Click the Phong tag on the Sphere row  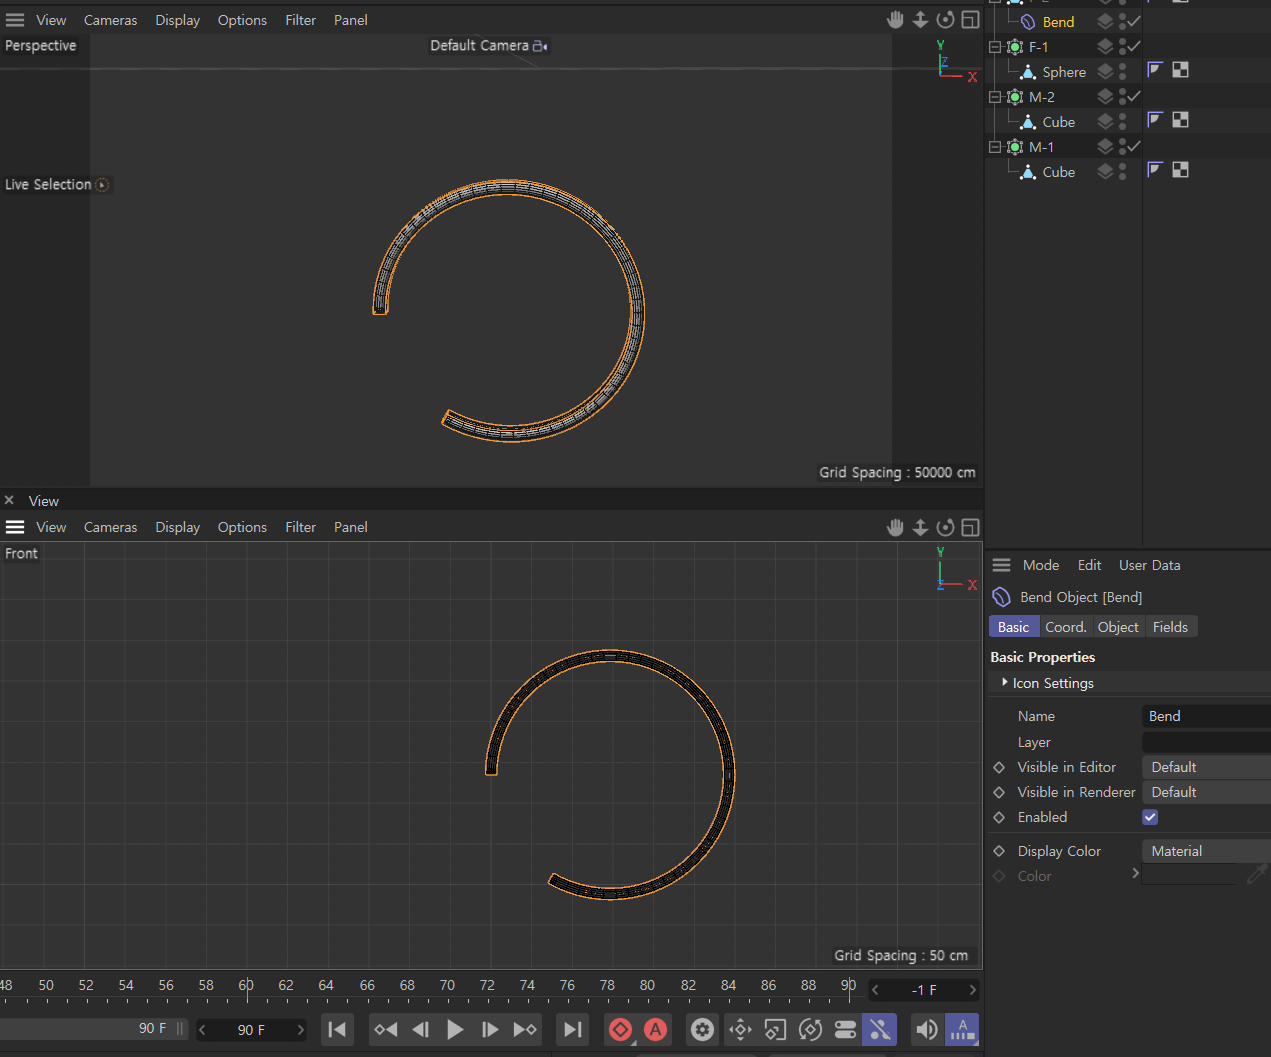click(x=1155, y=70)
